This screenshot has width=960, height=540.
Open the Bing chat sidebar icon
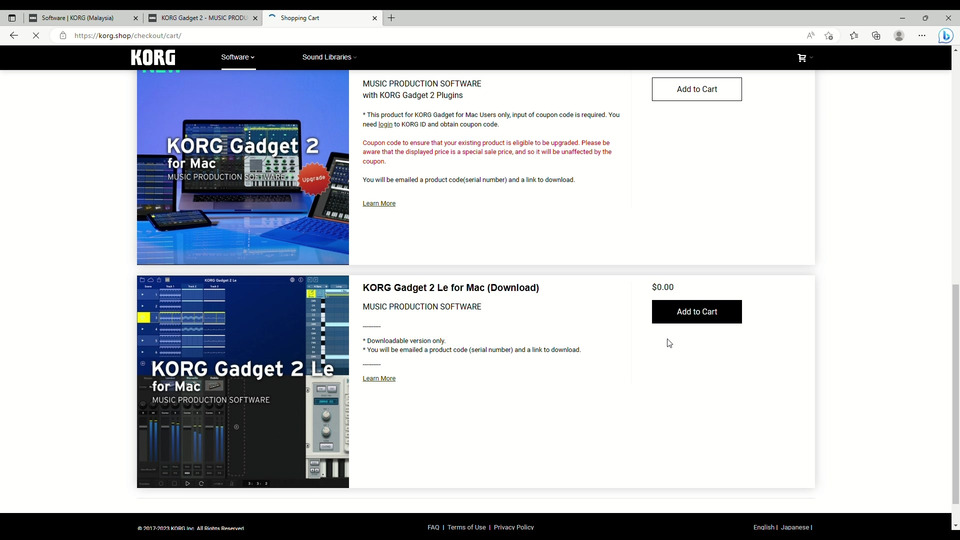945,36
